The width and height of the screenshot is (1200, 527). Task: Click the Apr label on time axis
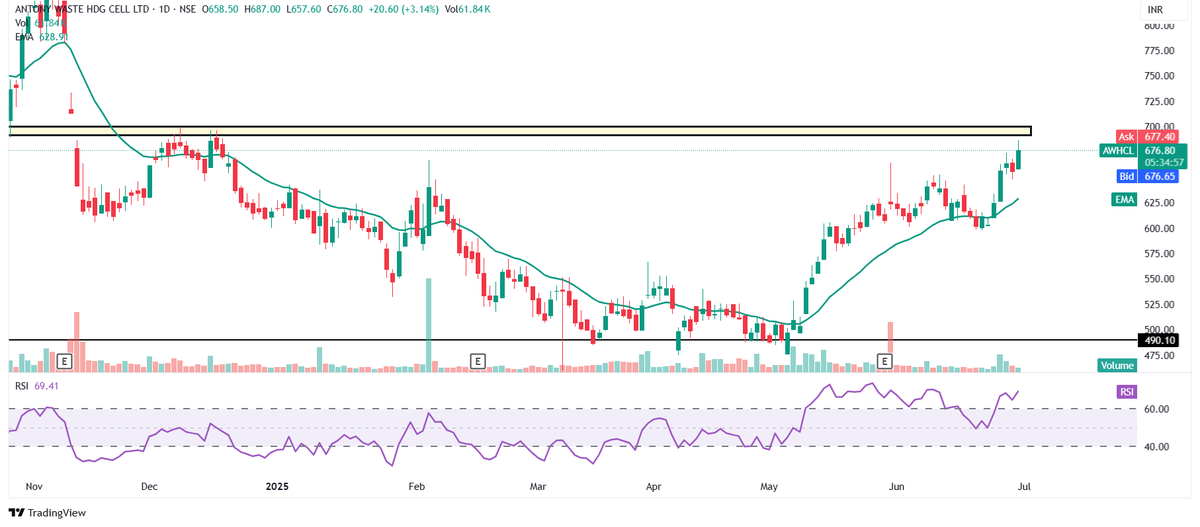pyautogui.click(x=654, y=486)
